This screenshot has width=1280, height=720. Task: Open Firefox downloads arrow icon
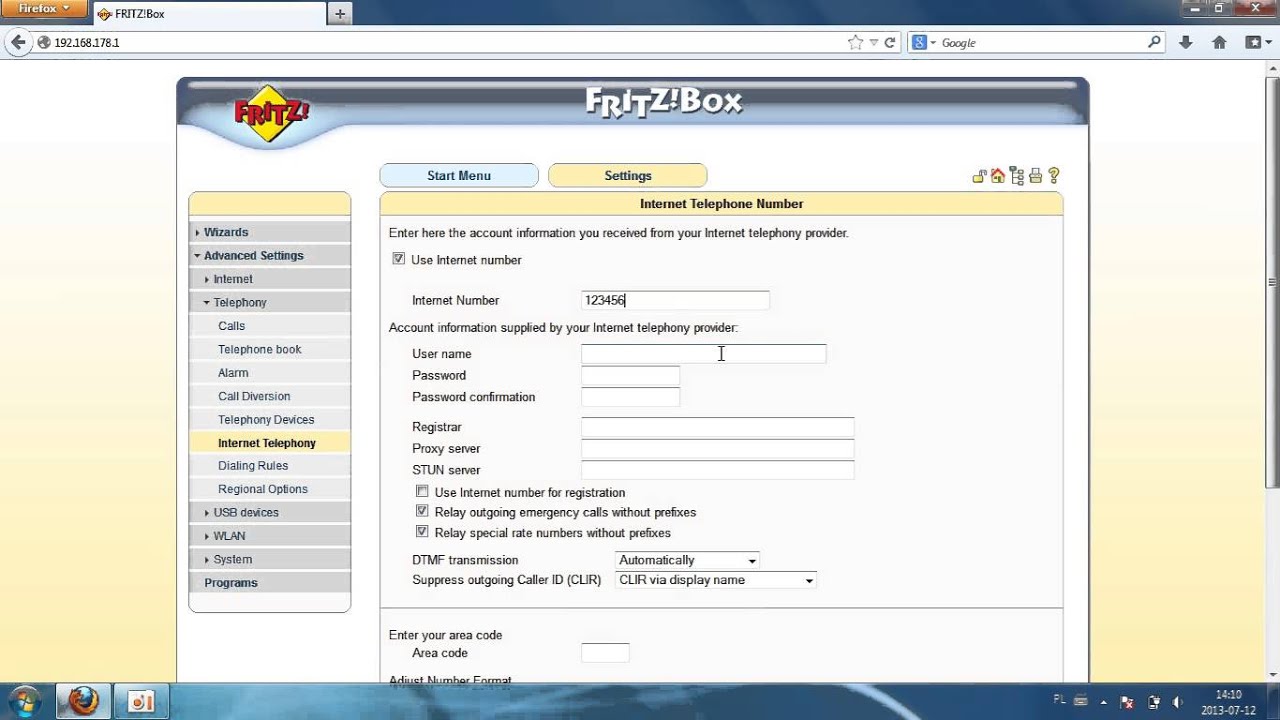[1185, 43]
